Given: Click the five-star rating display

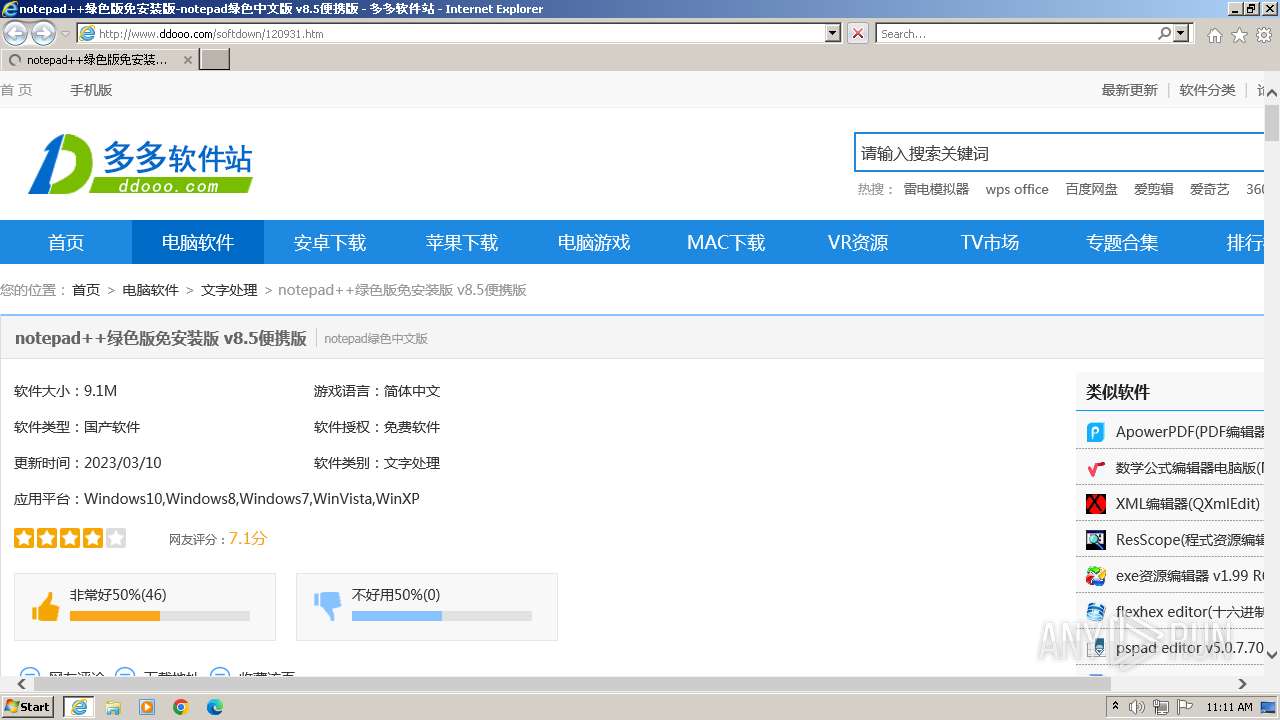Looking at the screenshot, I should coord(70,538).
